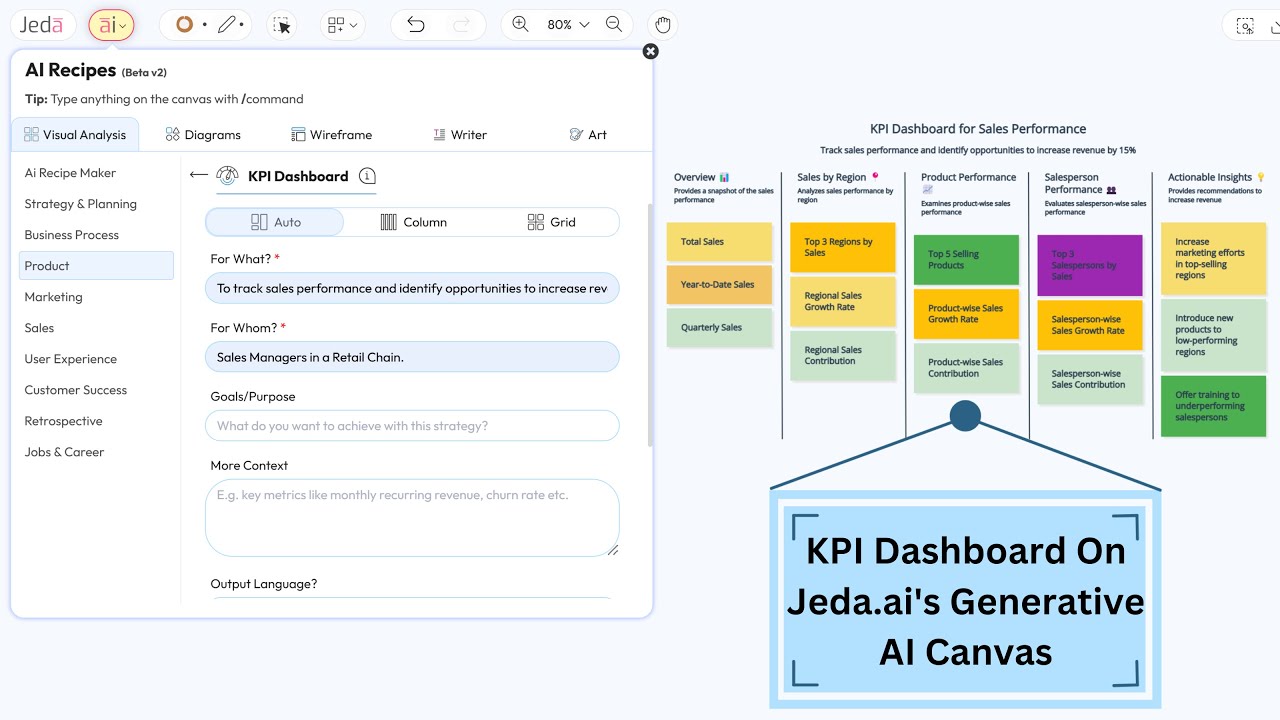Click the screen capture frame icon
1280x720 pixels.
(x=1245, y=26)
